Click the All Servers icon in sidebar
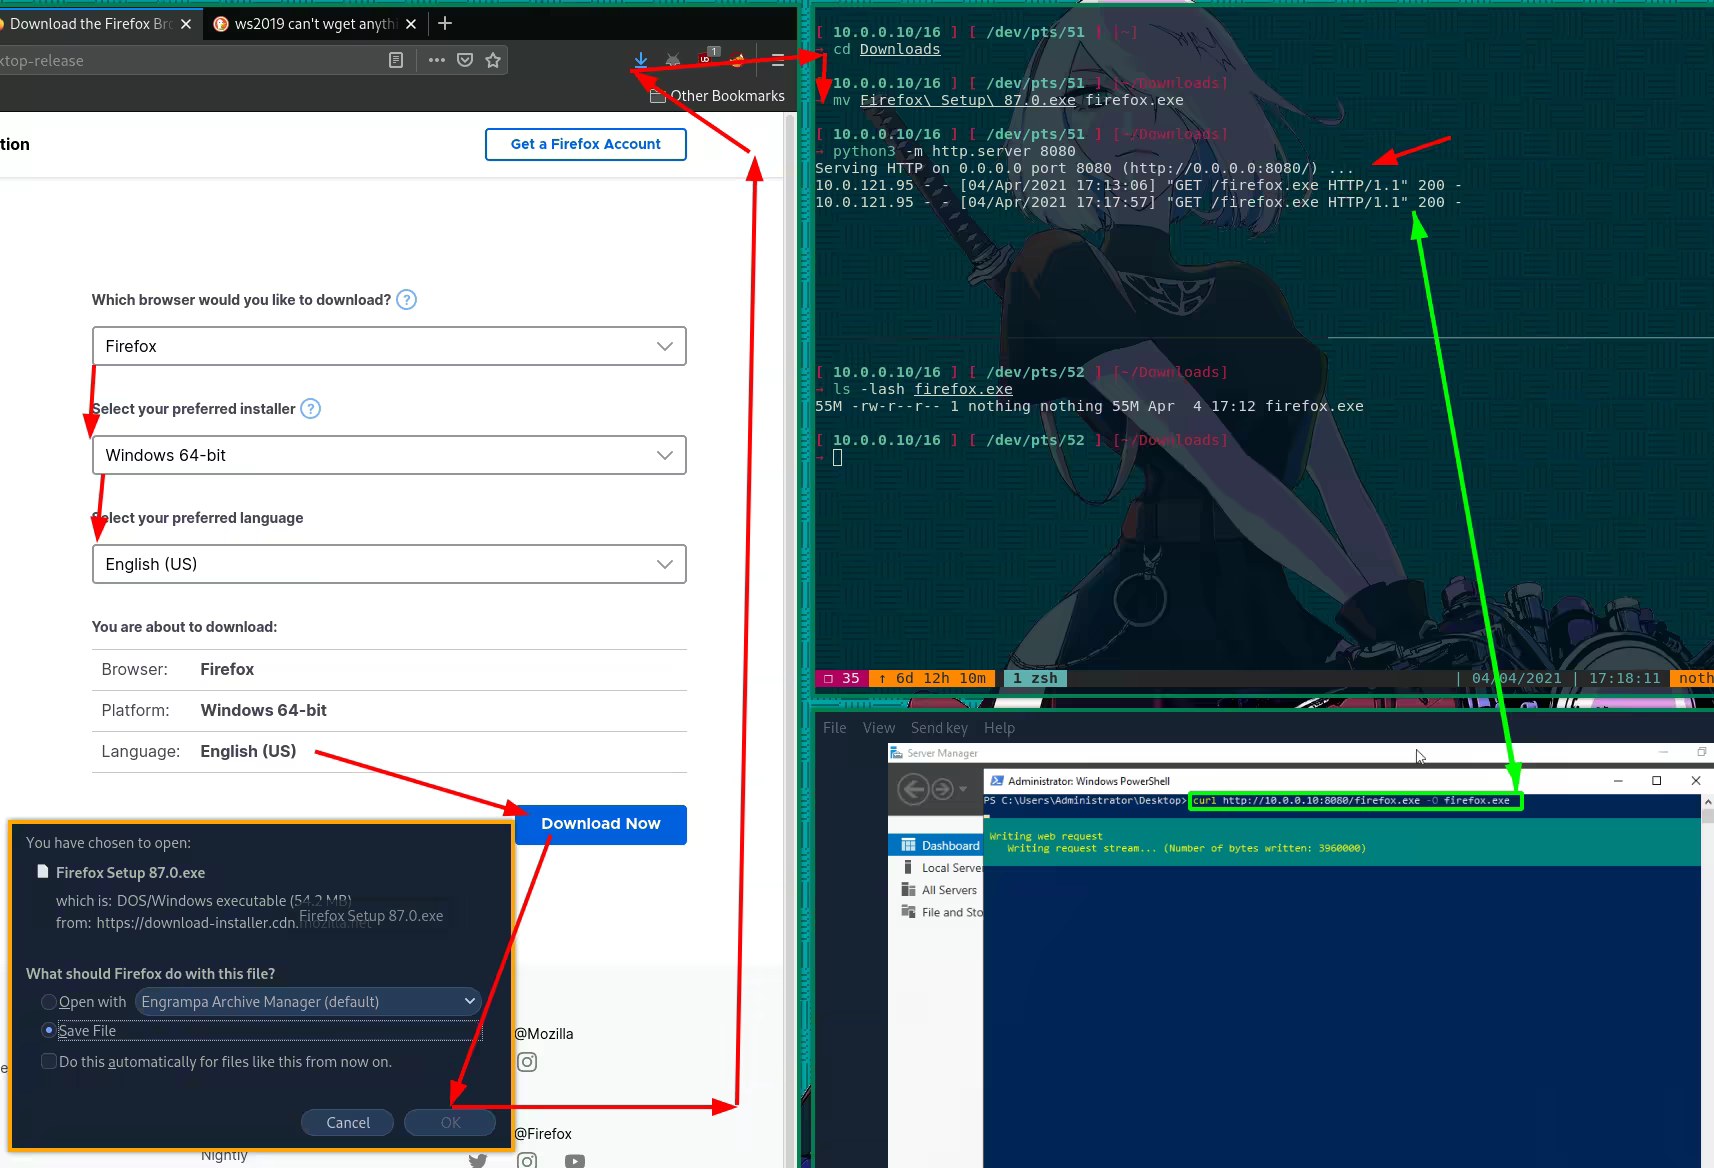 click(908, 890)
